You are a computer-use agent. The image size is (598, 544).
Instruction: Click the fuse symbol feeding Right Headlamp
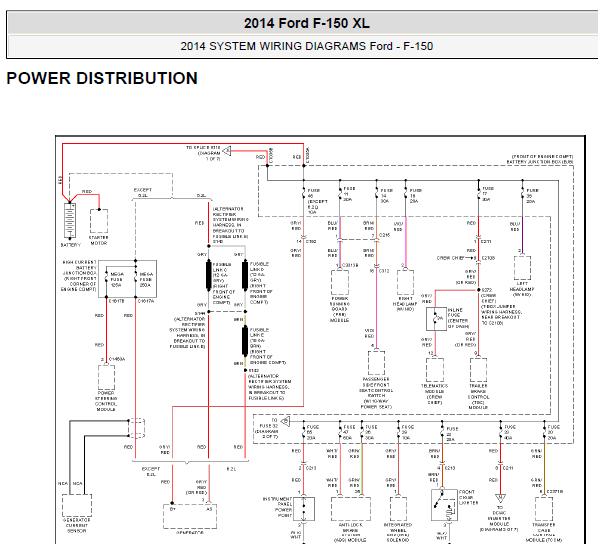pos(406,193)
